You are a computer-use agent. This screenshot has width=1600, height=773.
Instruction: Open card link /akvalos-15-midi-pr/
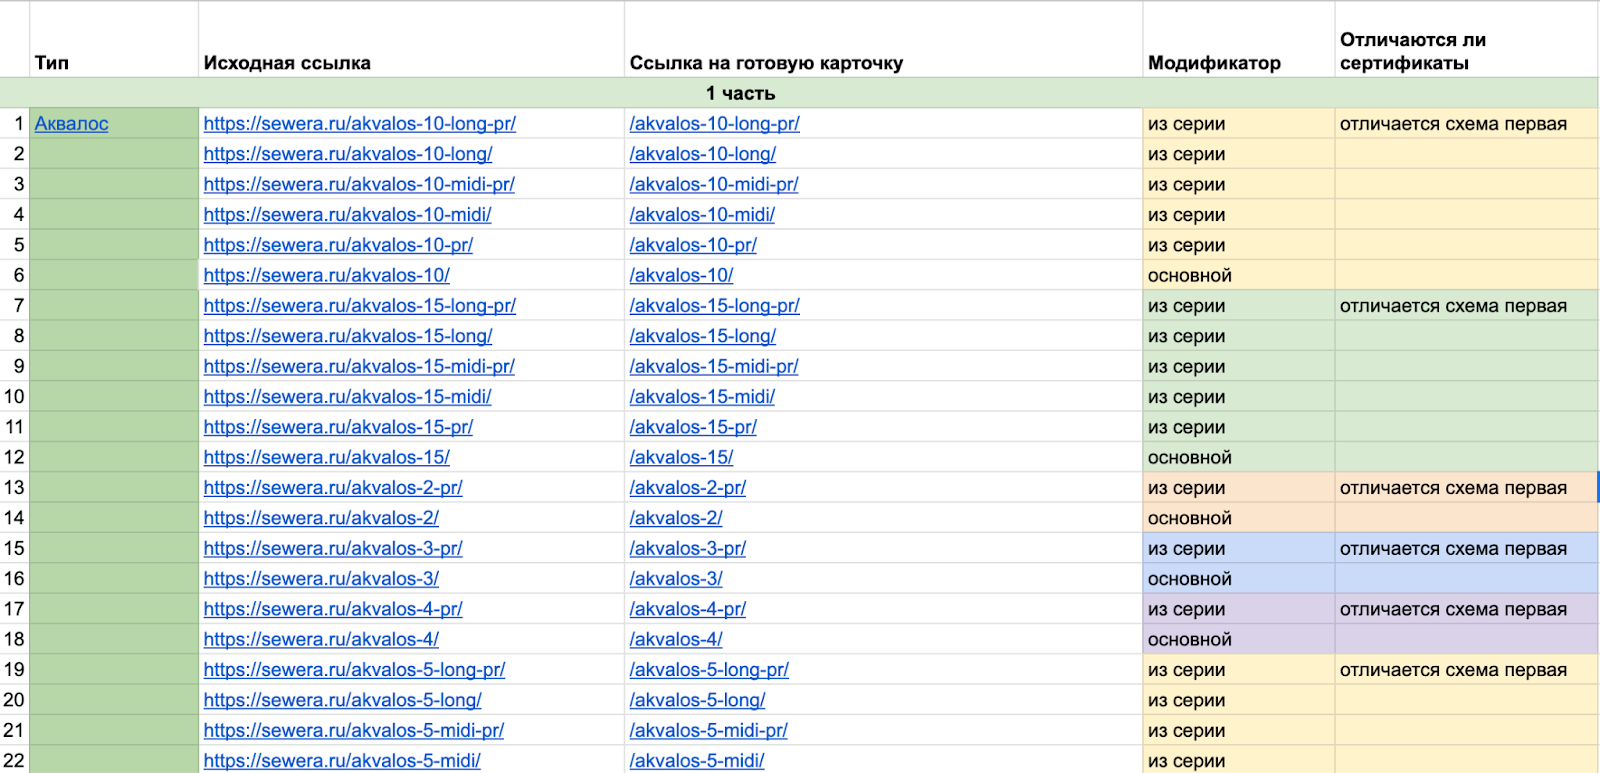click(x=714, y=366)
